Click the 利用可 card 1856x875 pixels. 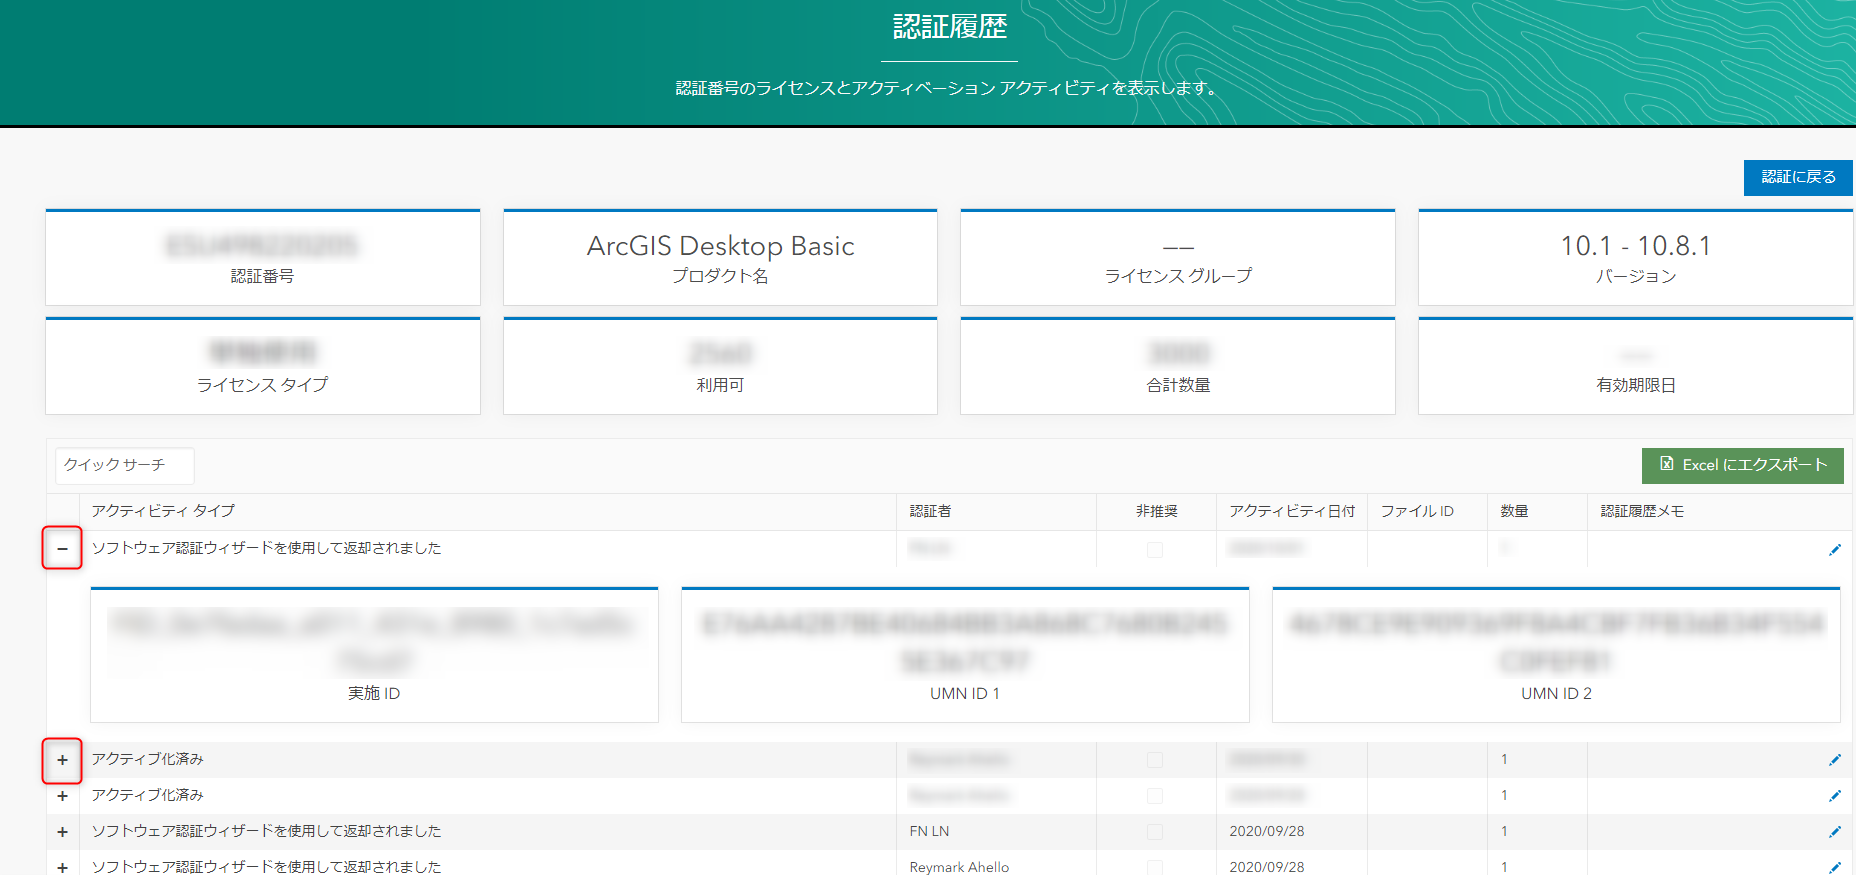[x=720, y=366]
